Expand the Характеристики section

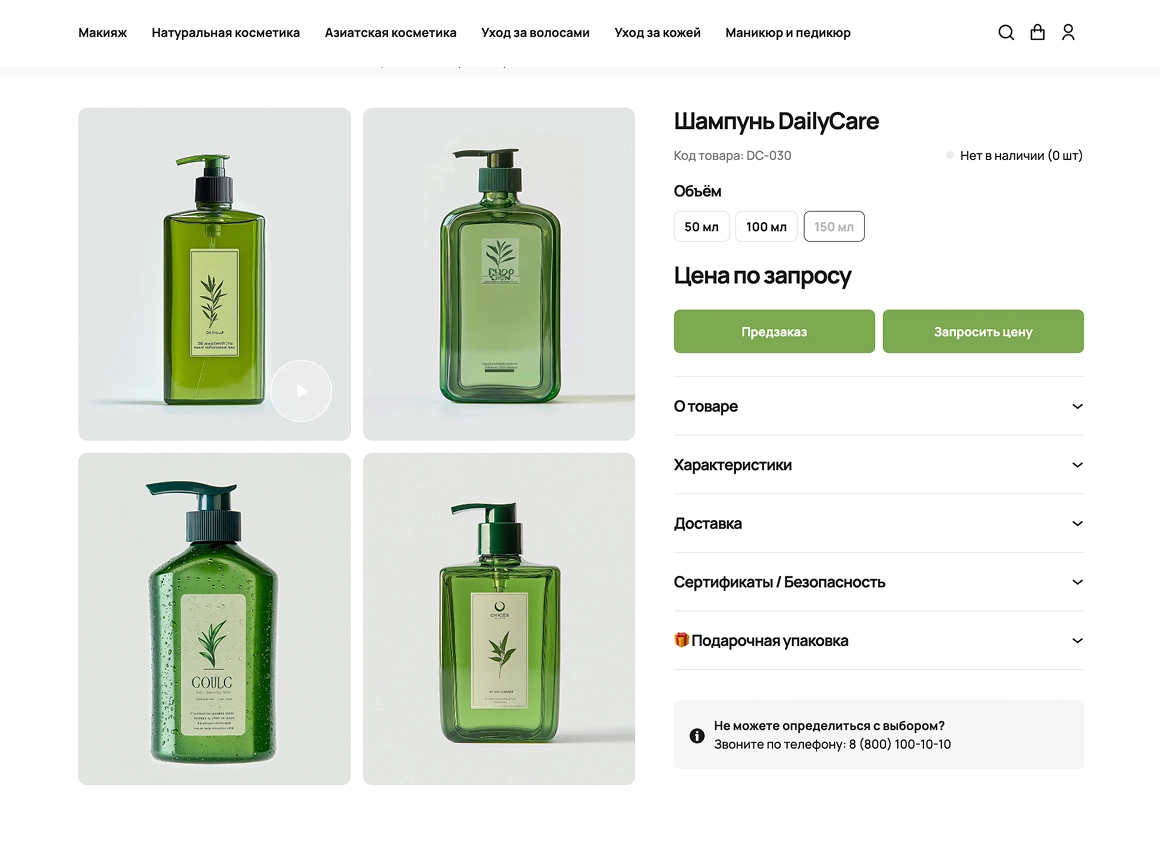coord(878,465)
